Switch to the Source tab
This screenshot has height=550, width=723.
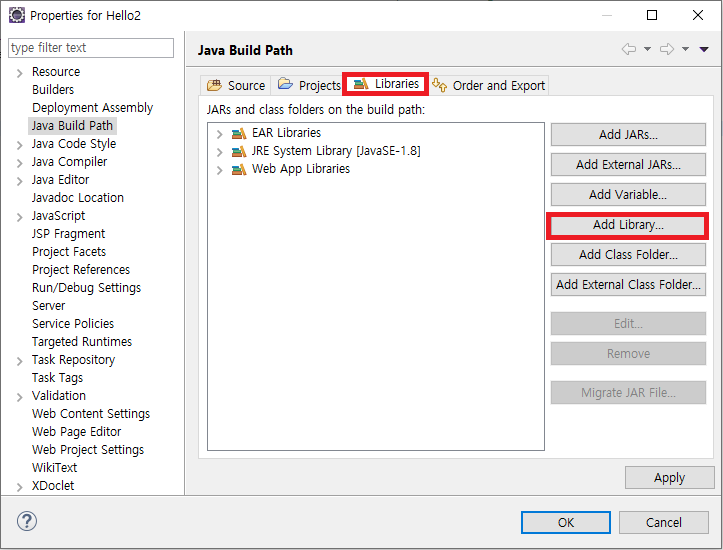point(236,85)
